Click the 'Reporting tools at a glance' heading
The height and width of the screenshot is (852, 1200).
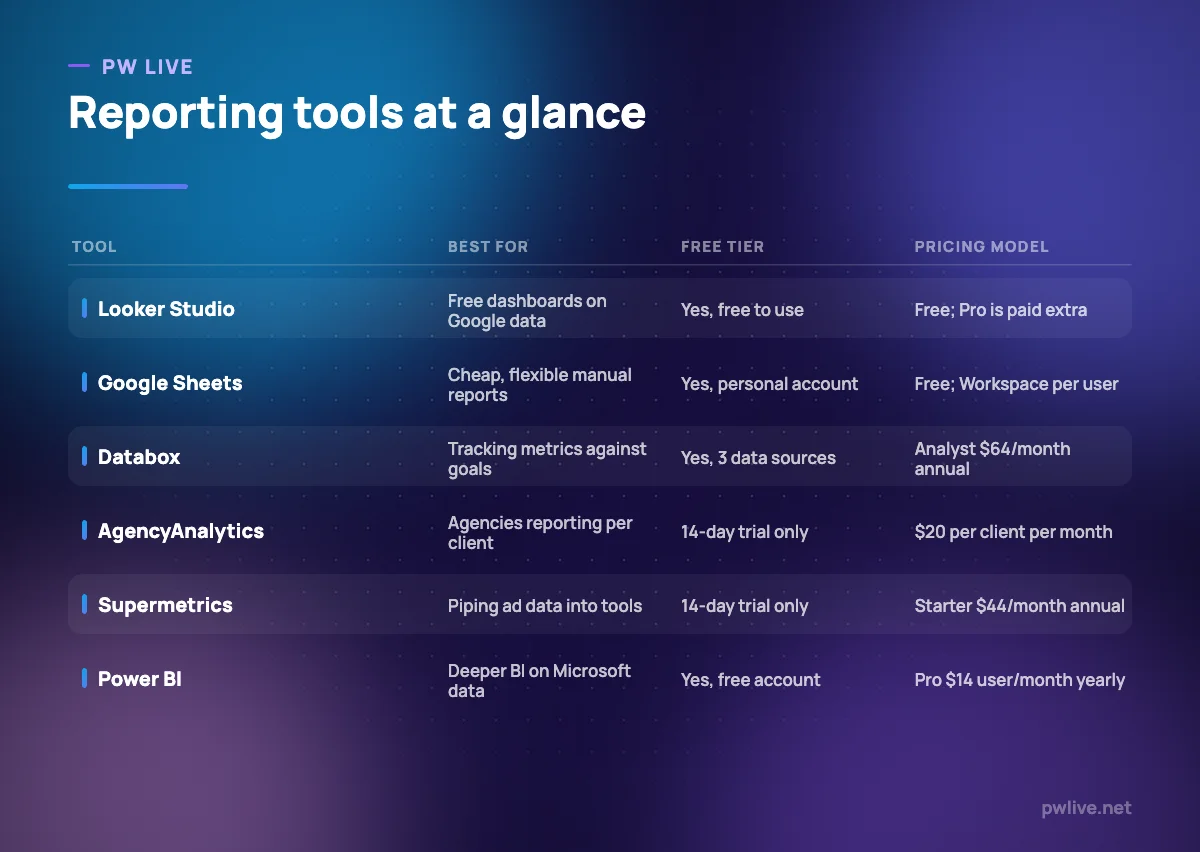[357, 112]
